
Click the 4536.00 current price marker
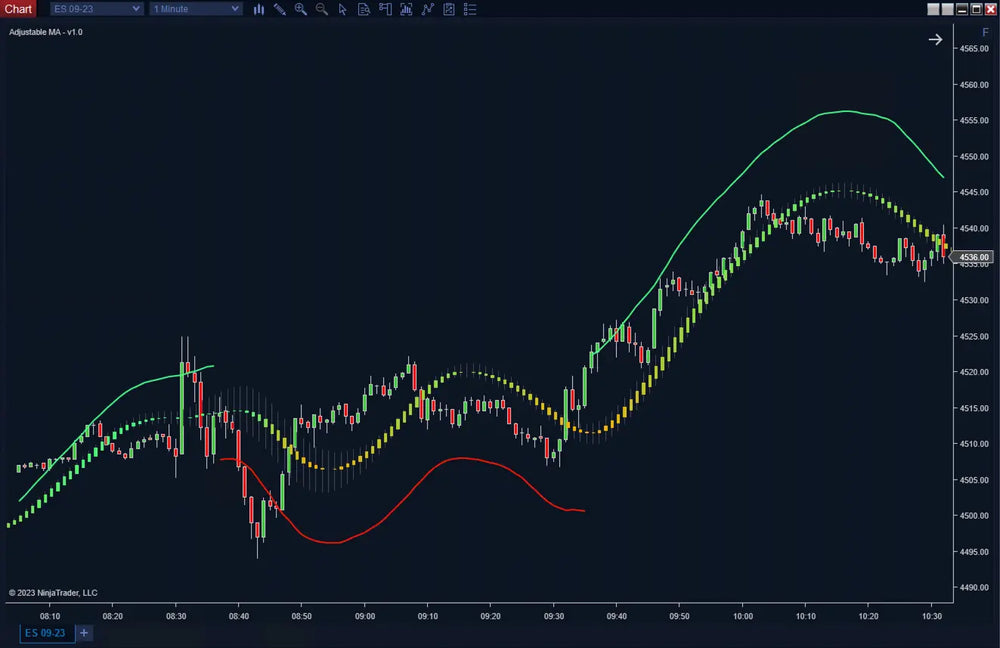(973, 257)
